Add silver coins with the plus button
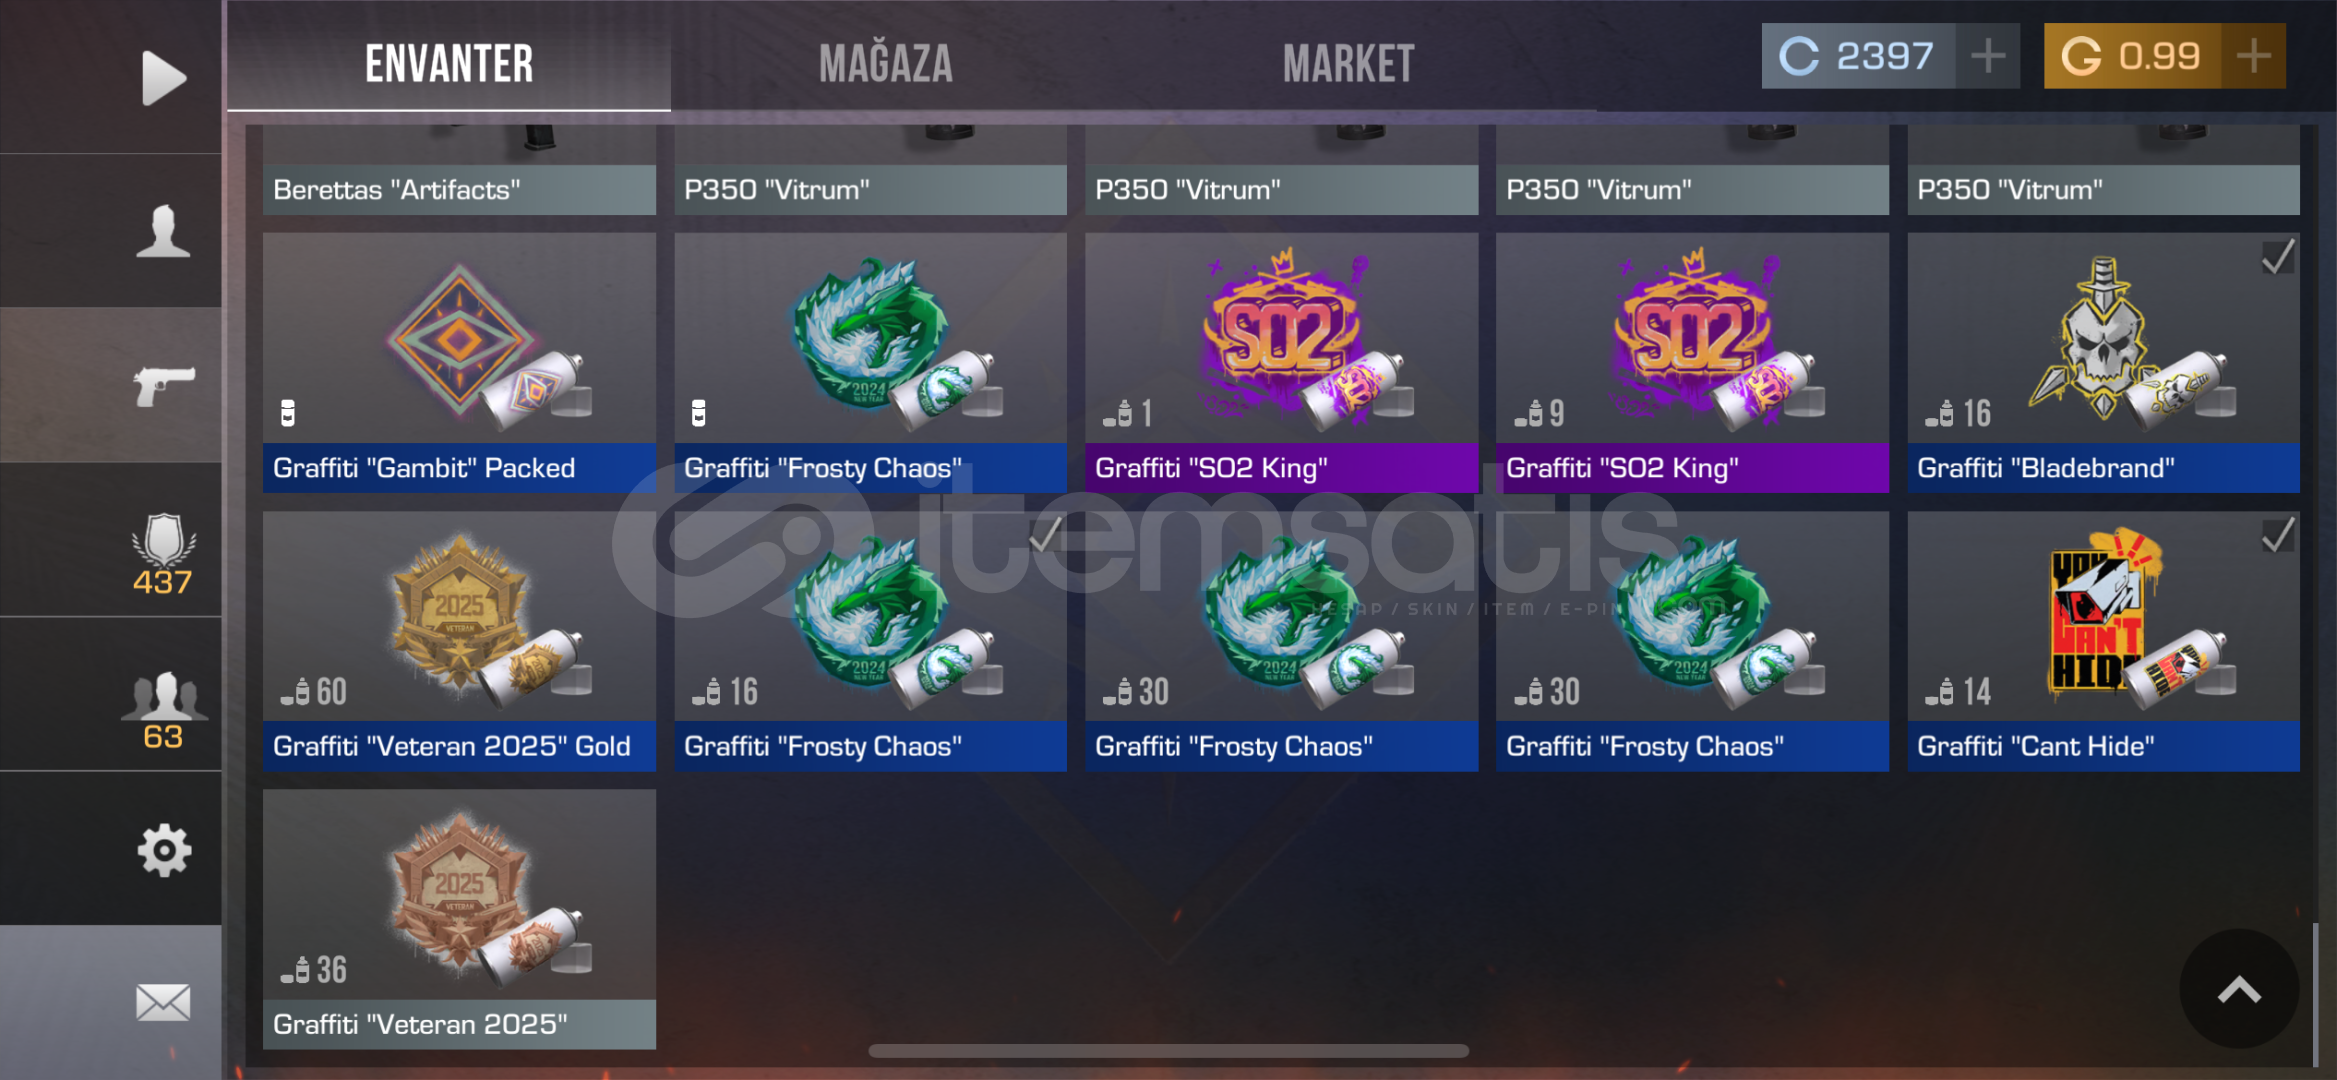 point(1988,56)
